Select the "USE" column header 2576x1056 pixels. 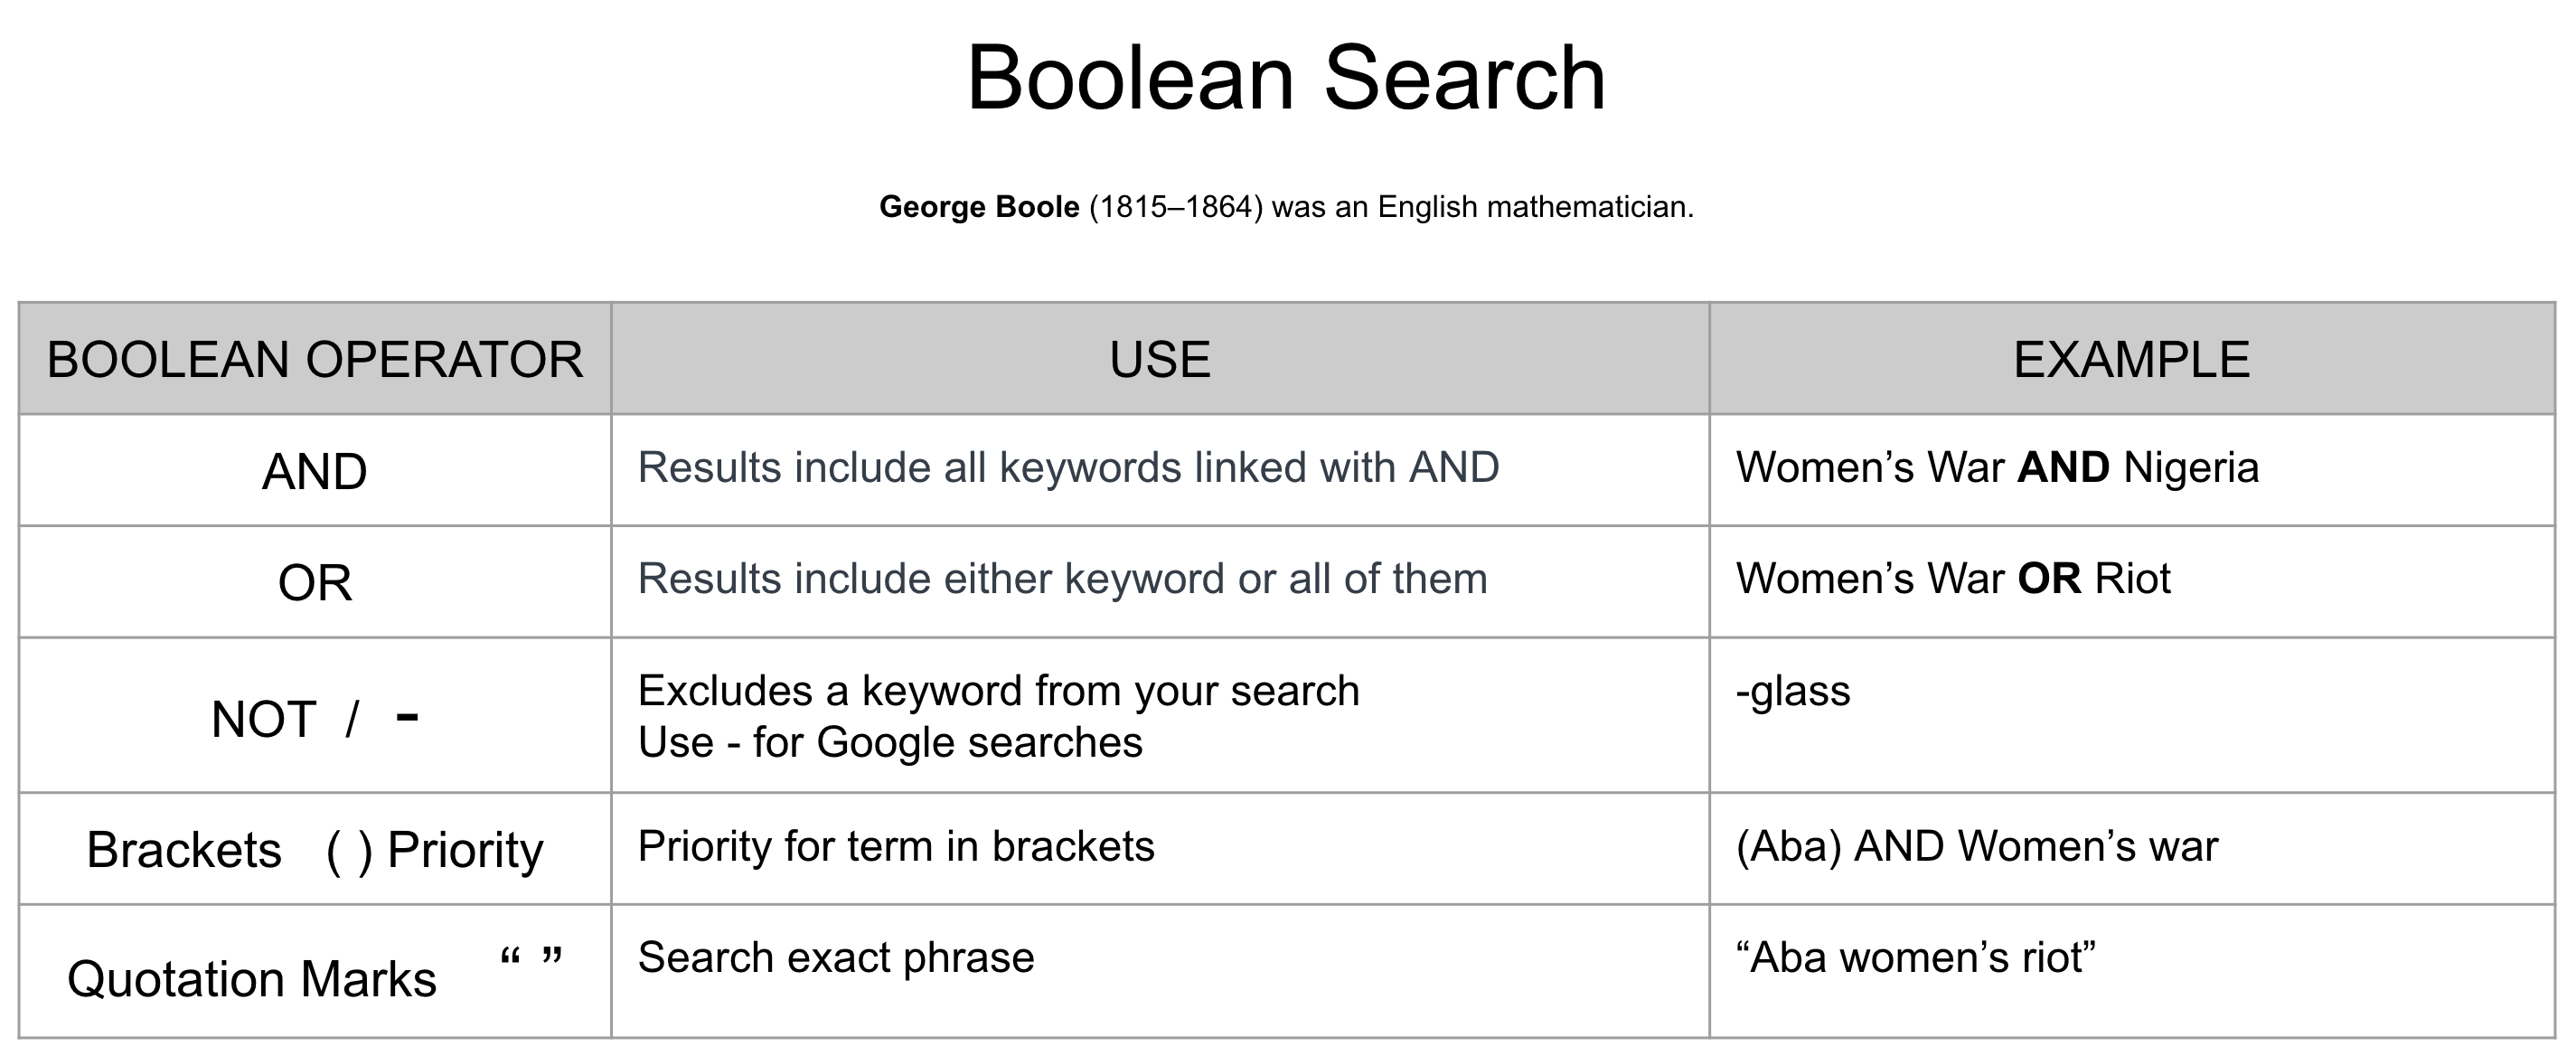pos(1159,360)
